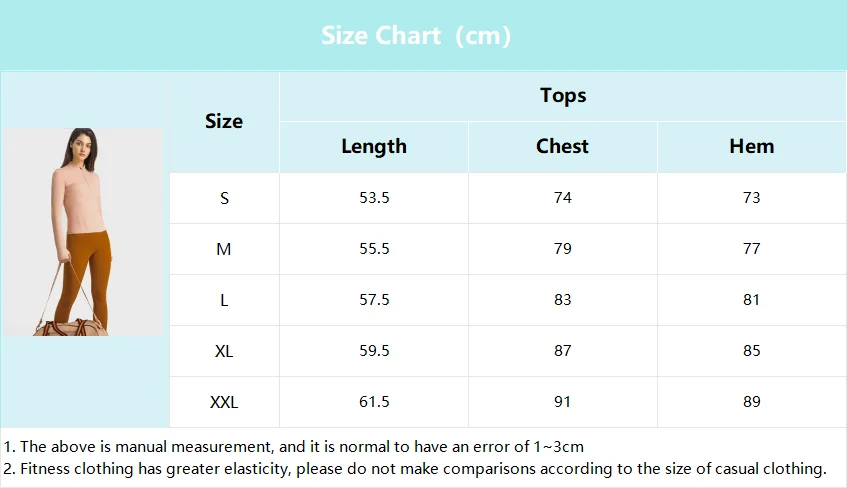Click the 59.5 length cell

(374, 351)
